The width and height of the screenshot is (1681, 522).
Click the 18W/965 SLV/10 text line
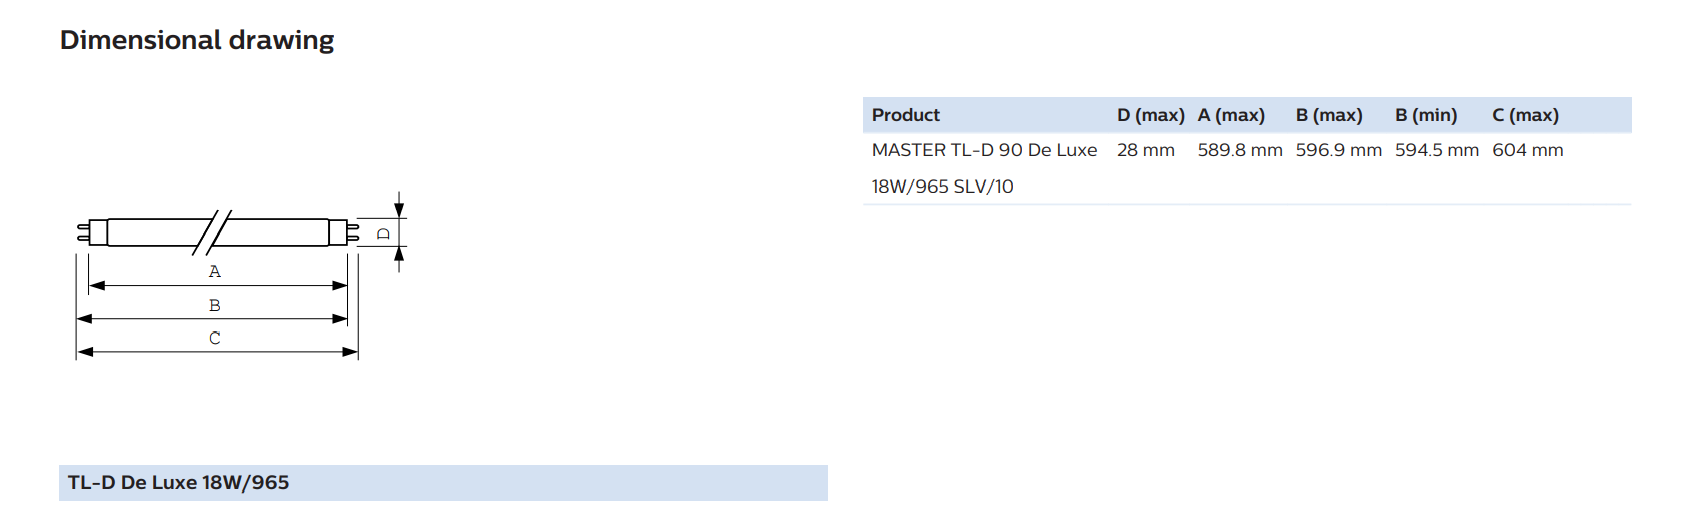pos(942,187)
